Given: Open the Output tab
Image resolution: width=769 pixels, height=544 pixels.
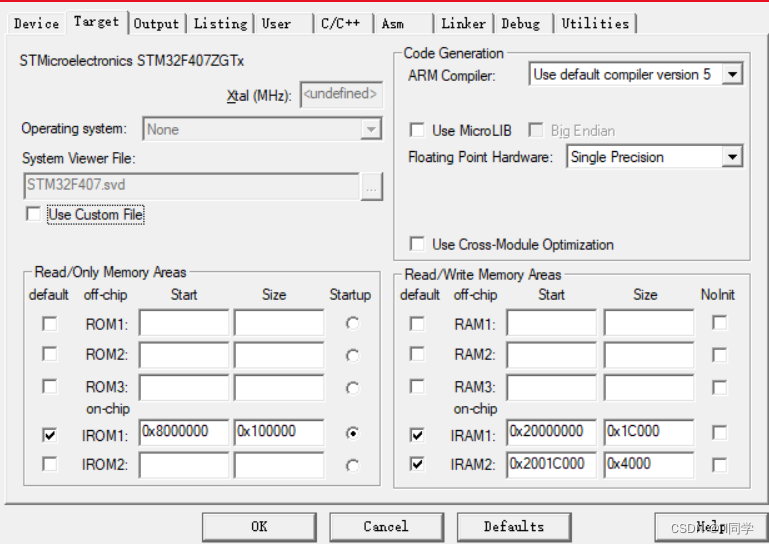Looking at the screenshot, I should coord(156,24).
